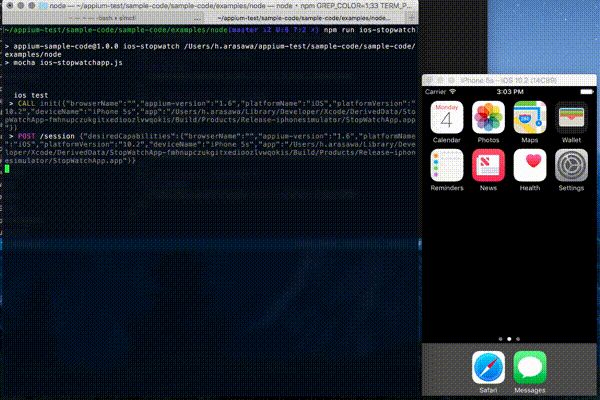
Task: Click the 'mocha ios-stopwatchapp.js' line
Action: pos(68,62)
